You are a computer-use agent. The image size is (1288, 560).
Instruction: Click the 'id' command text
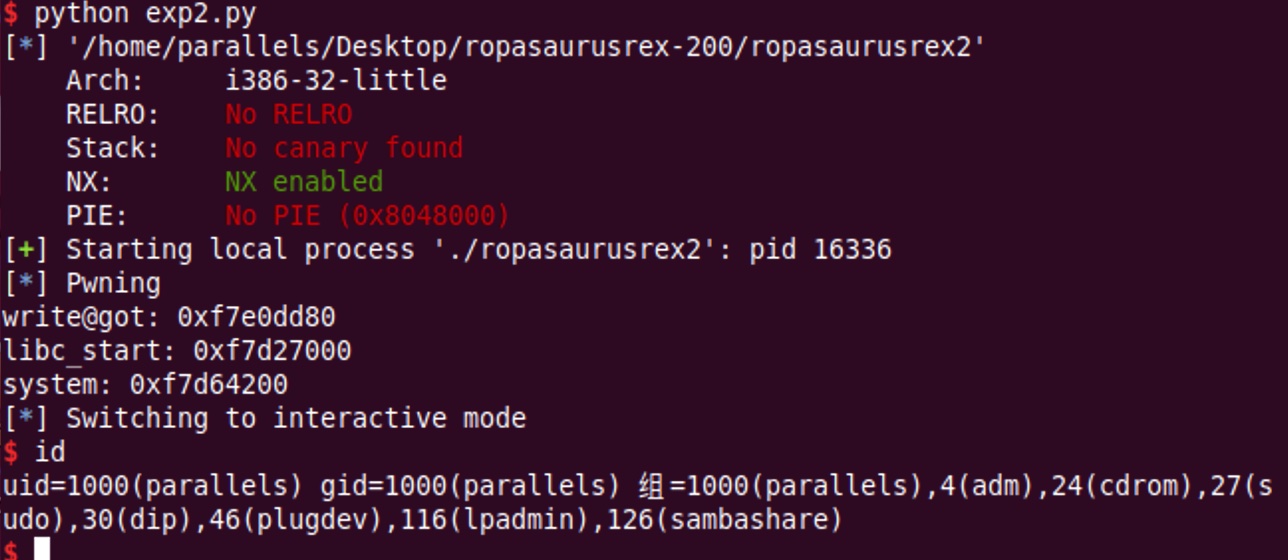pyautogui.click(x=50, y=451)
